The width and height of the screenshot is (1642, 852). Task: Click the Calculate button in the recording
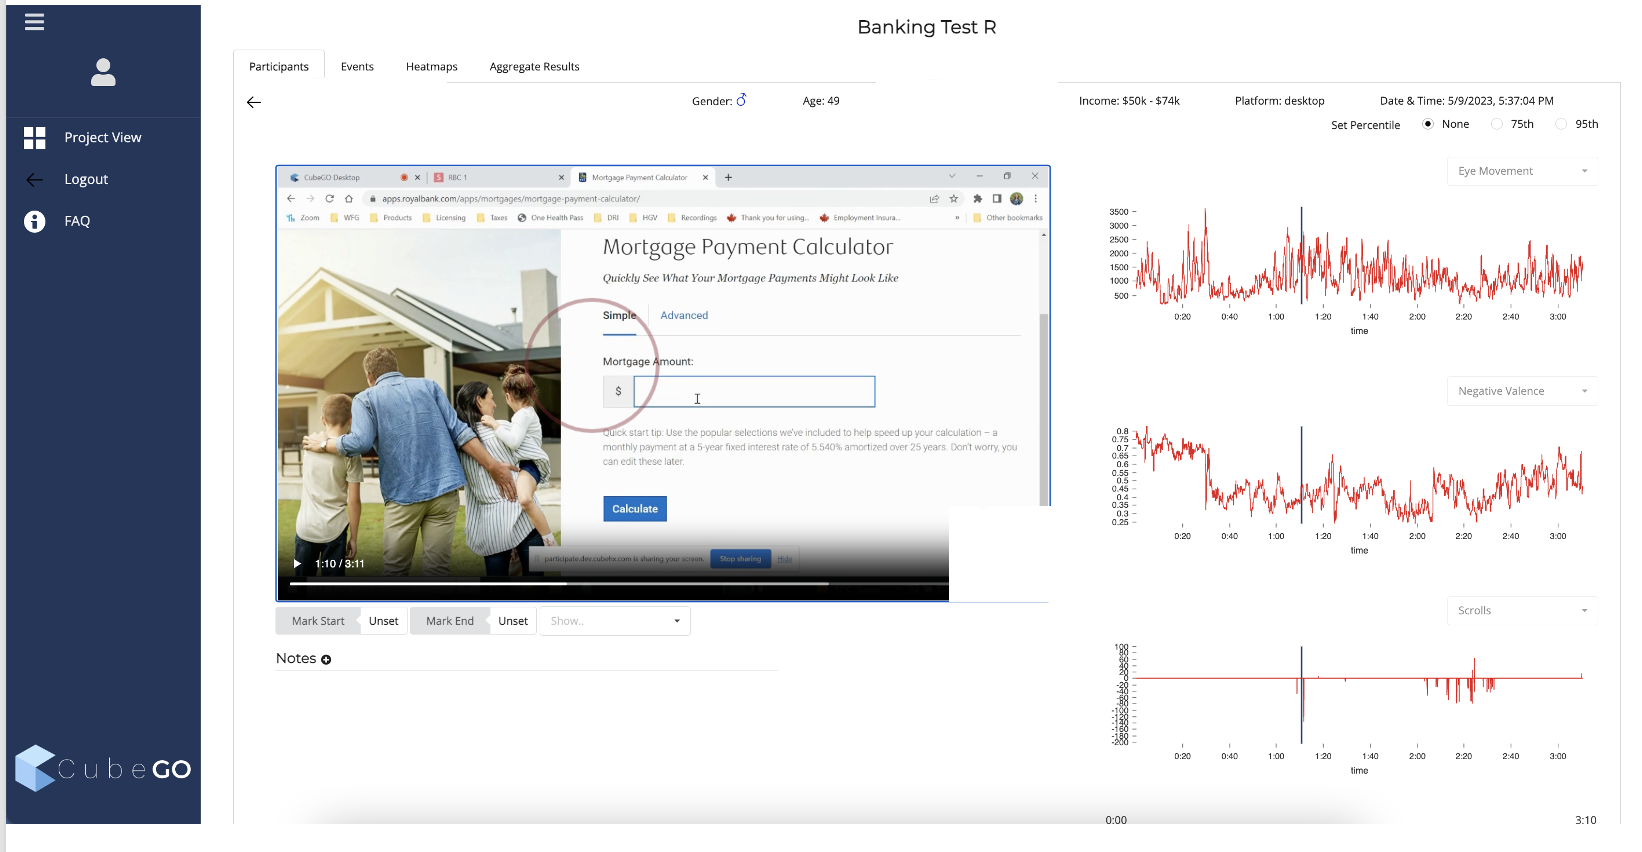[635, 509]
